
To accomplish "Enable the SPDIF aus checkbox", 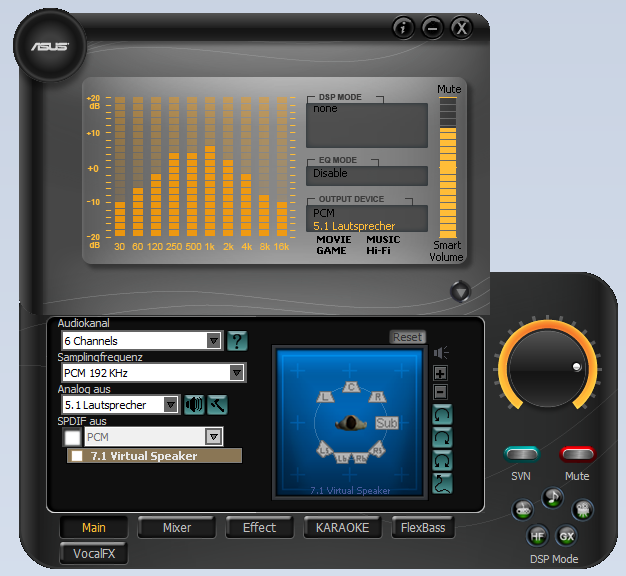I will pyautogui.click(x=73, y=437).
